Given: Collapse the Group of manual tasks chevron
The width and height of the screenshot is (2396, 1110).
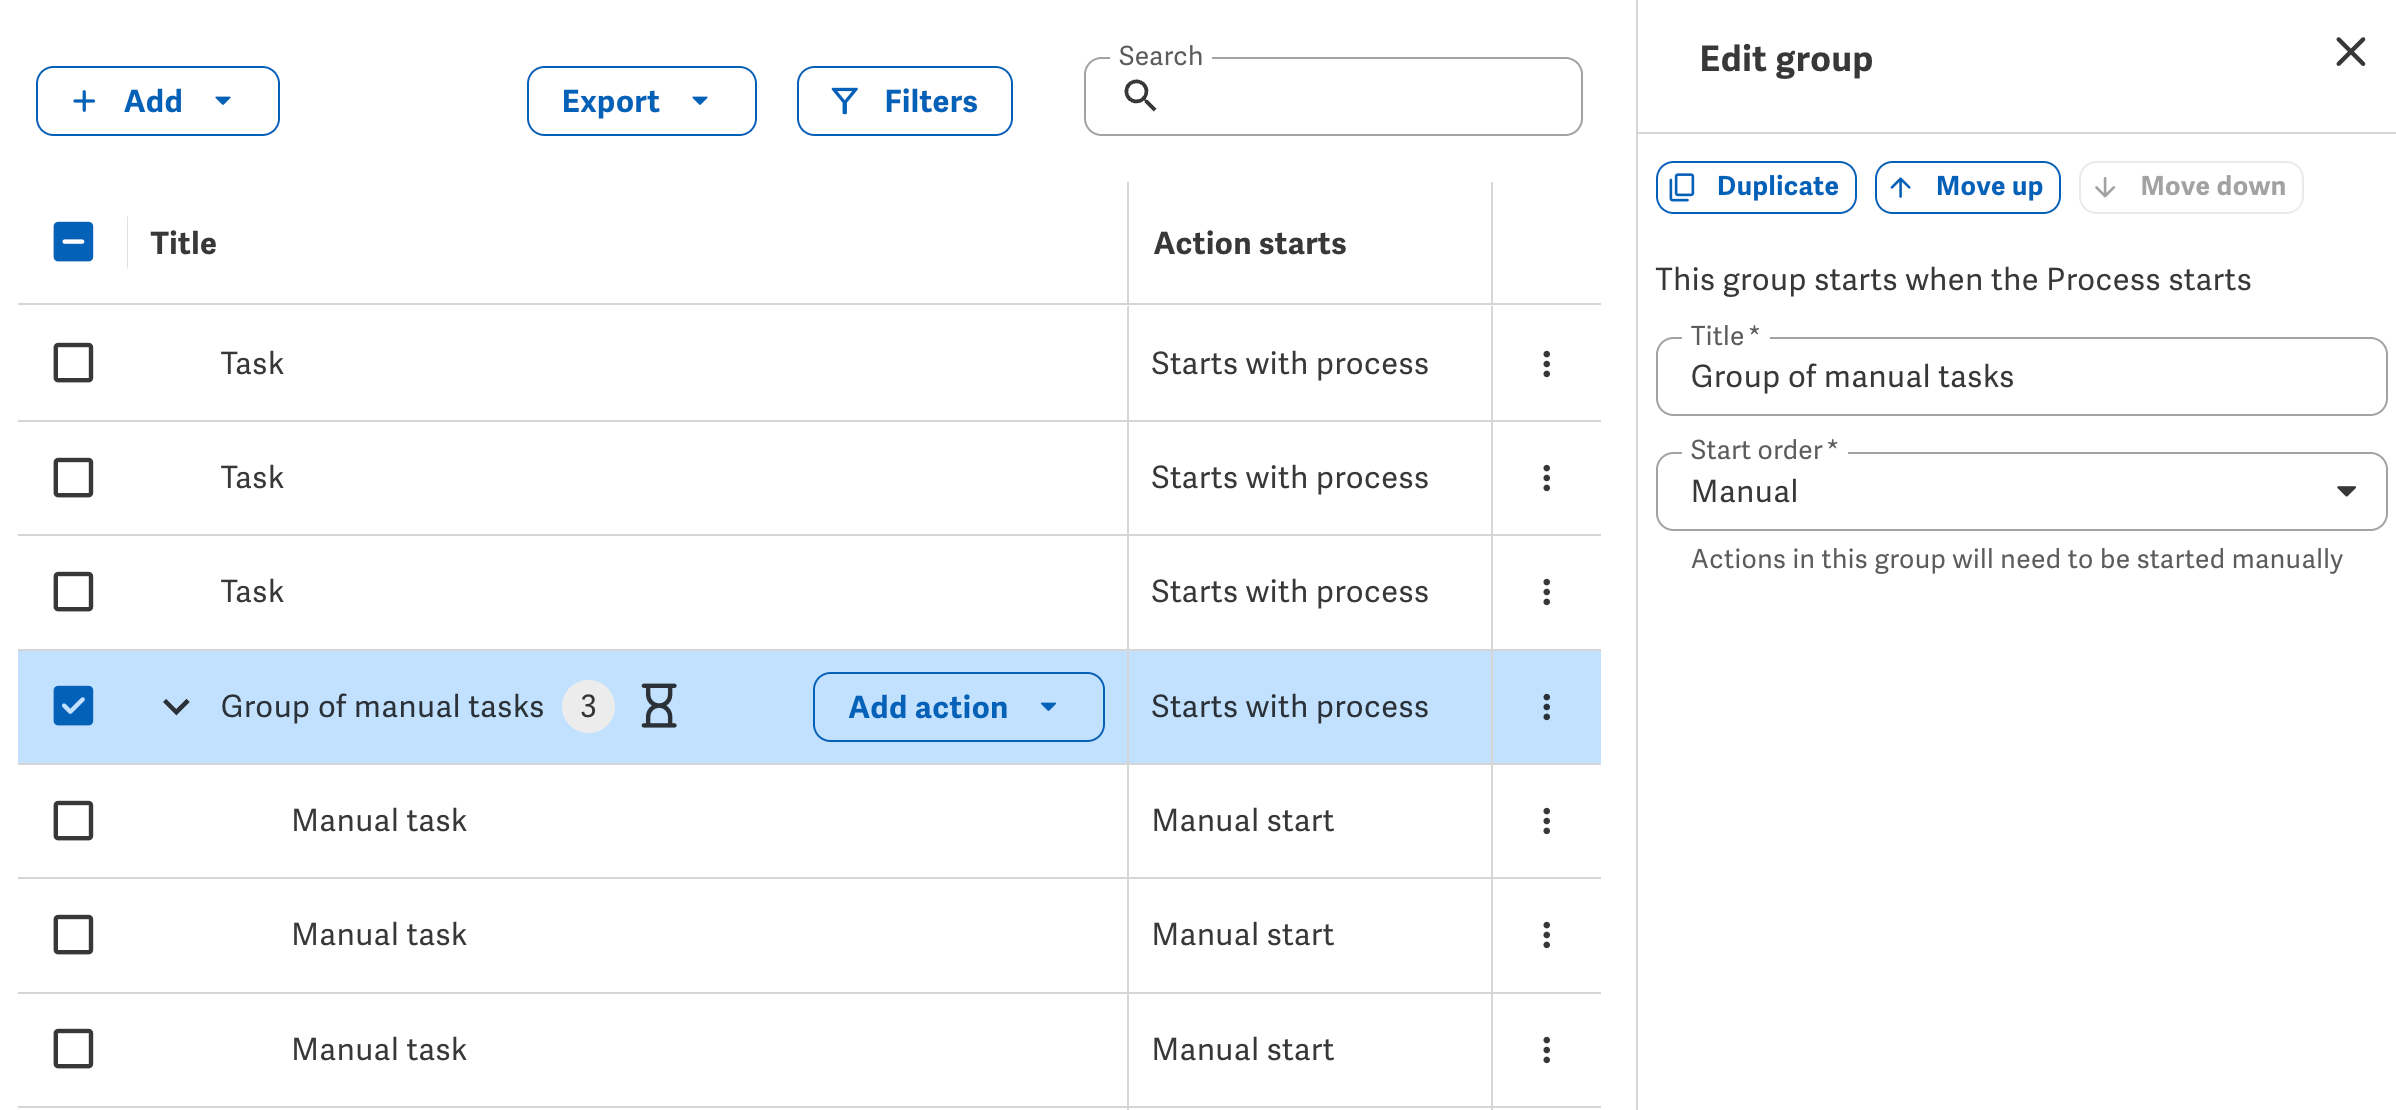Looking at the screenshot, I should 176,707.
